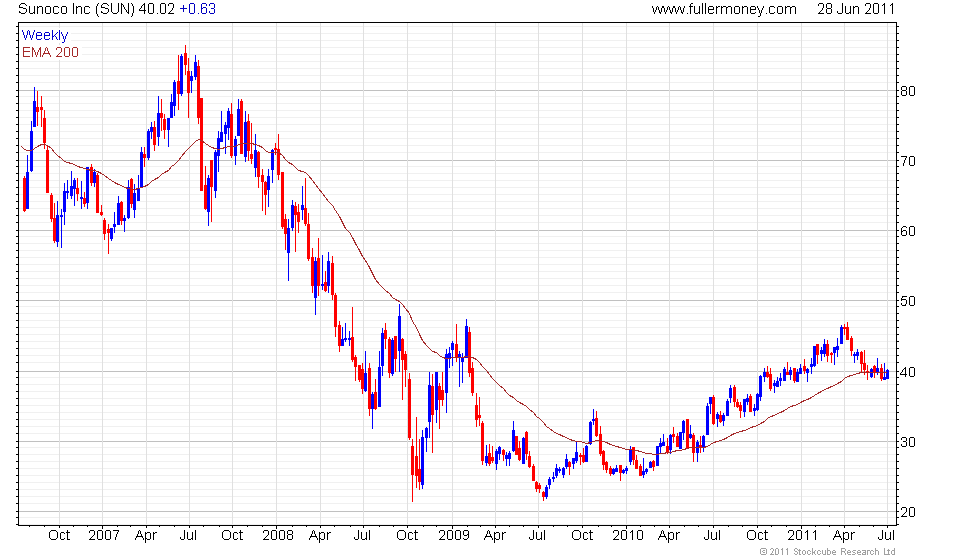This screenshot has width=980, height=560.
Task: Open the www.fullermoney.com link text
Action: tap(724, 9)
